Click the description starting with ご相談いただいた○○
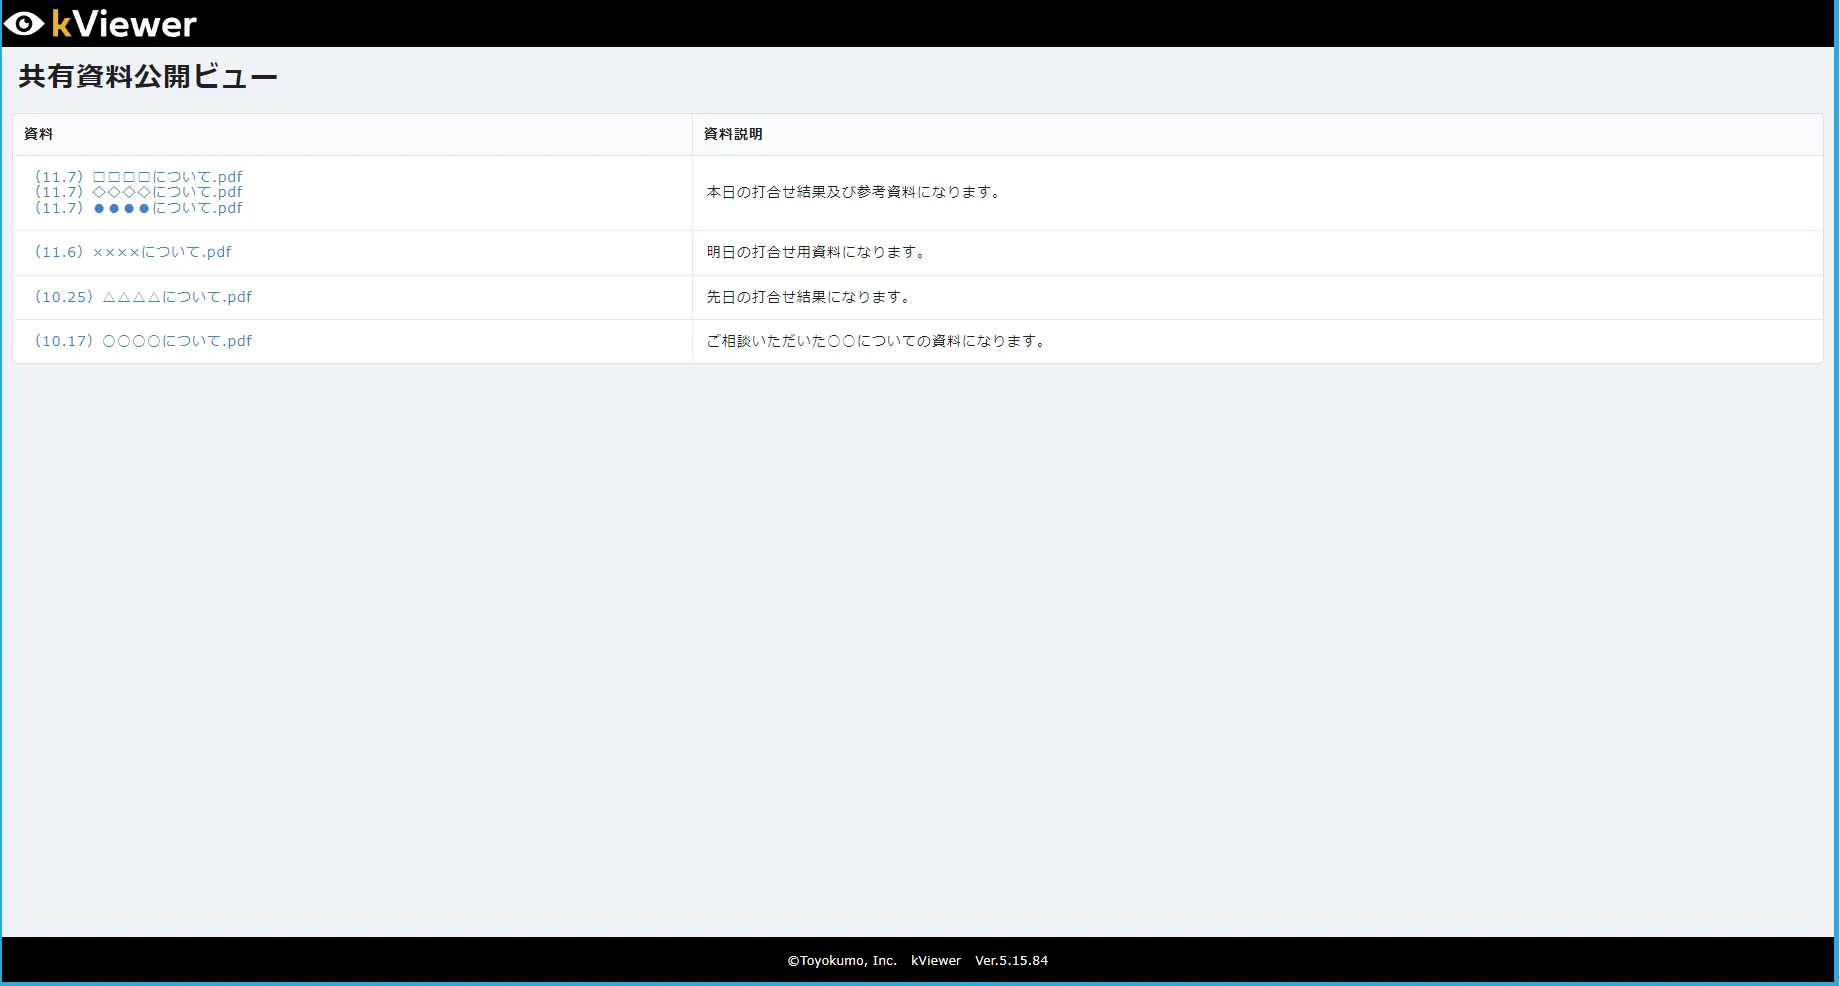 [877, 341]
